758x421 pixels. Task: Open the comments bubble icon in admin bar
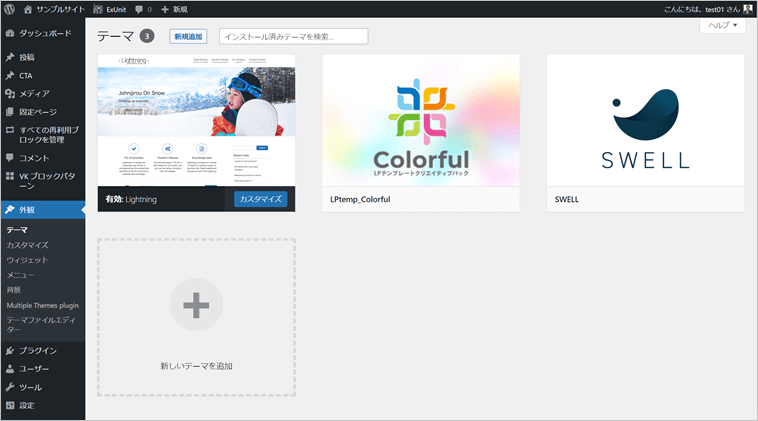[141, 8]
